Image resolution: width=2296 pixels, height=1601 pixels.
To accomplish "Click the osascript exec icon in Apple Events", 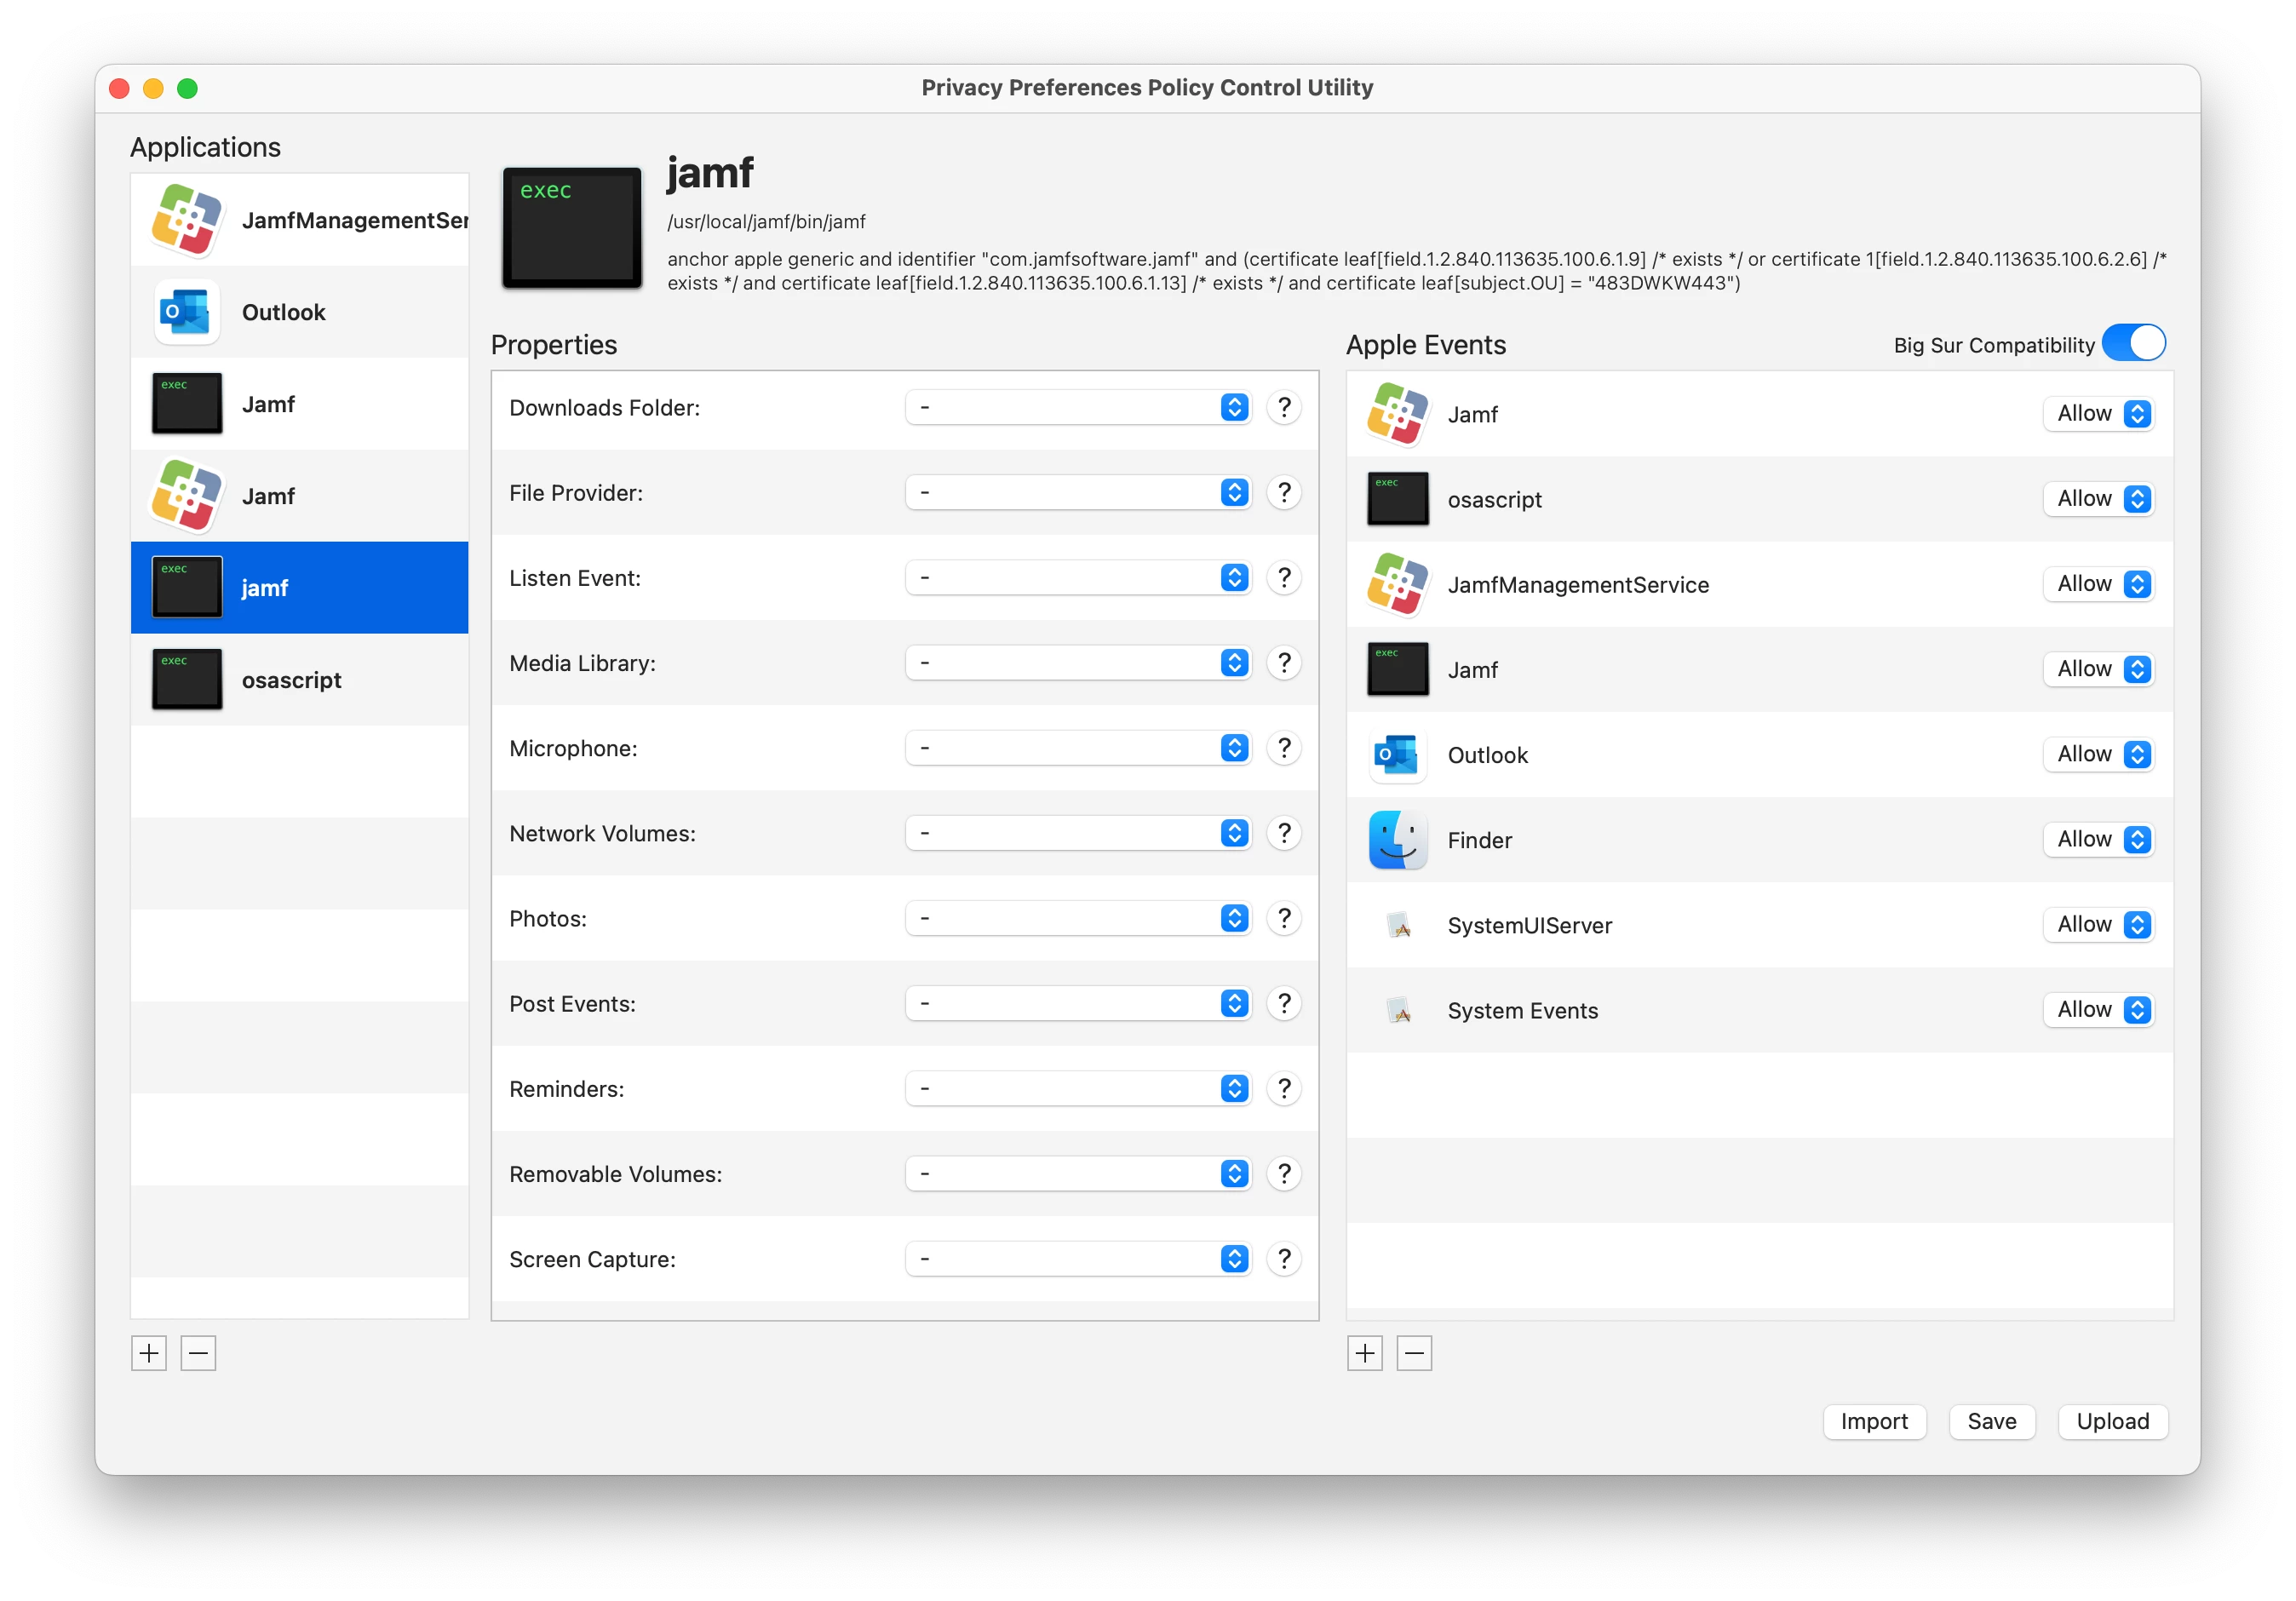I will pyautogui.click(x=1397, y=499).
